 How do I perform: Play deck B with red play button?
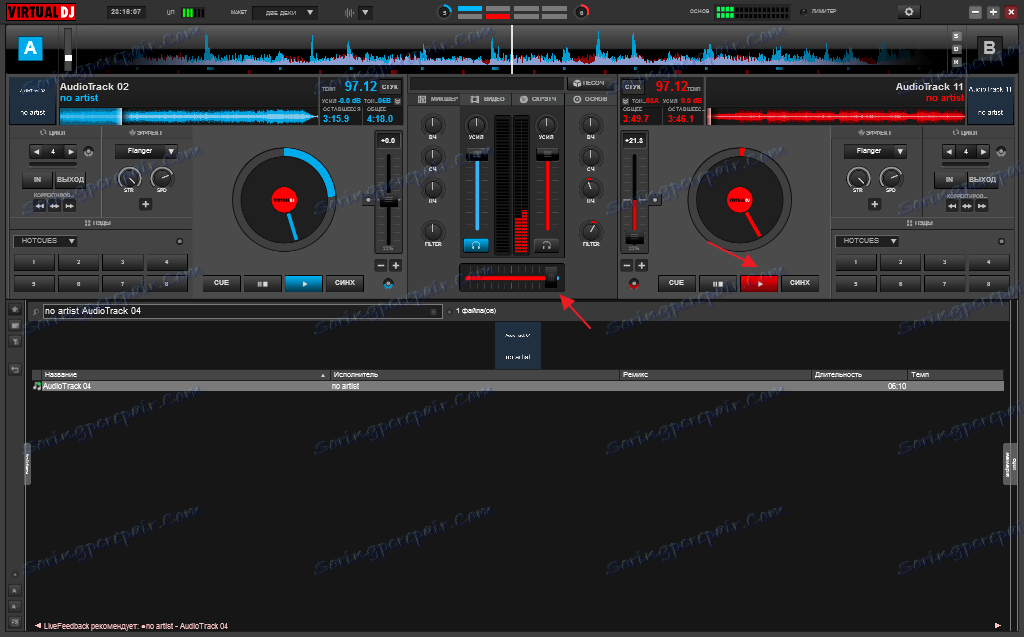pyautogui.click(x=759, y=284)
